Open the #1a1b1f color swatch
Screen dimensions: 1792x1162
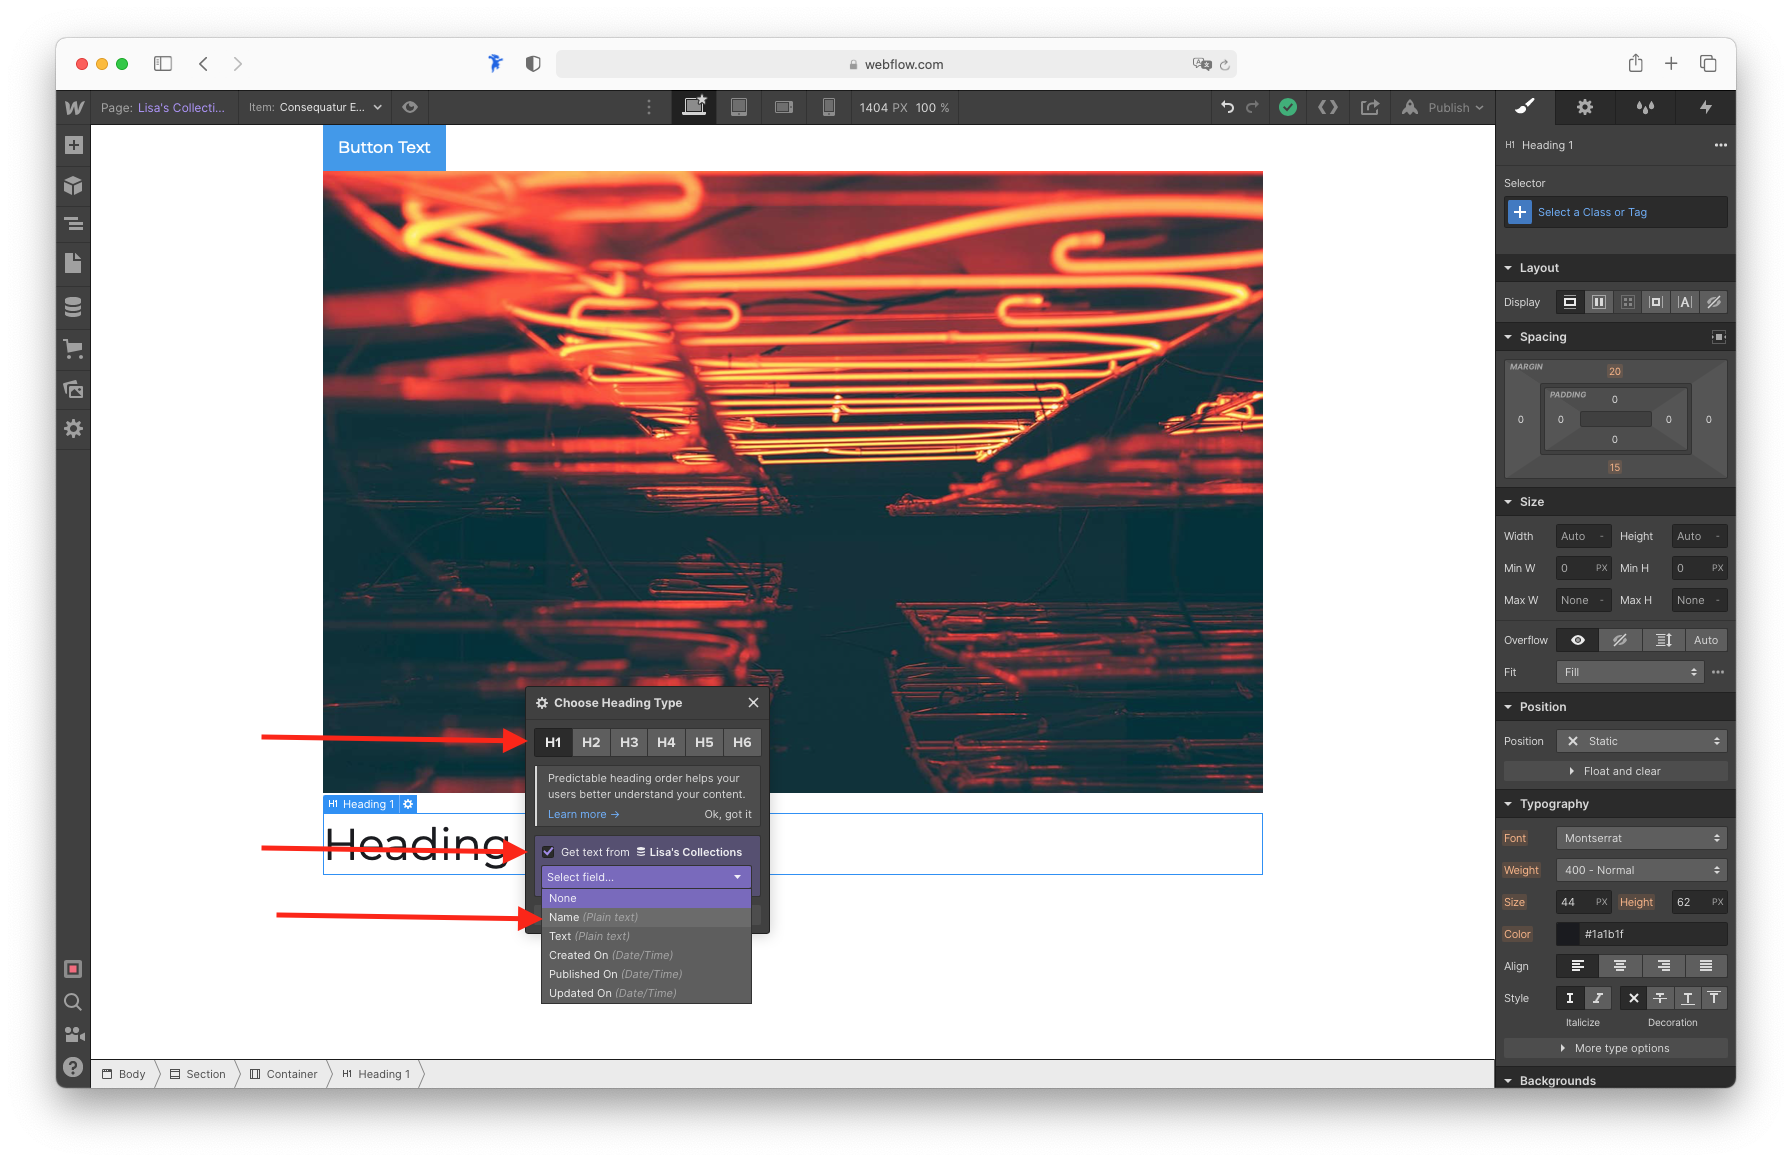(x=1566, y=933)
